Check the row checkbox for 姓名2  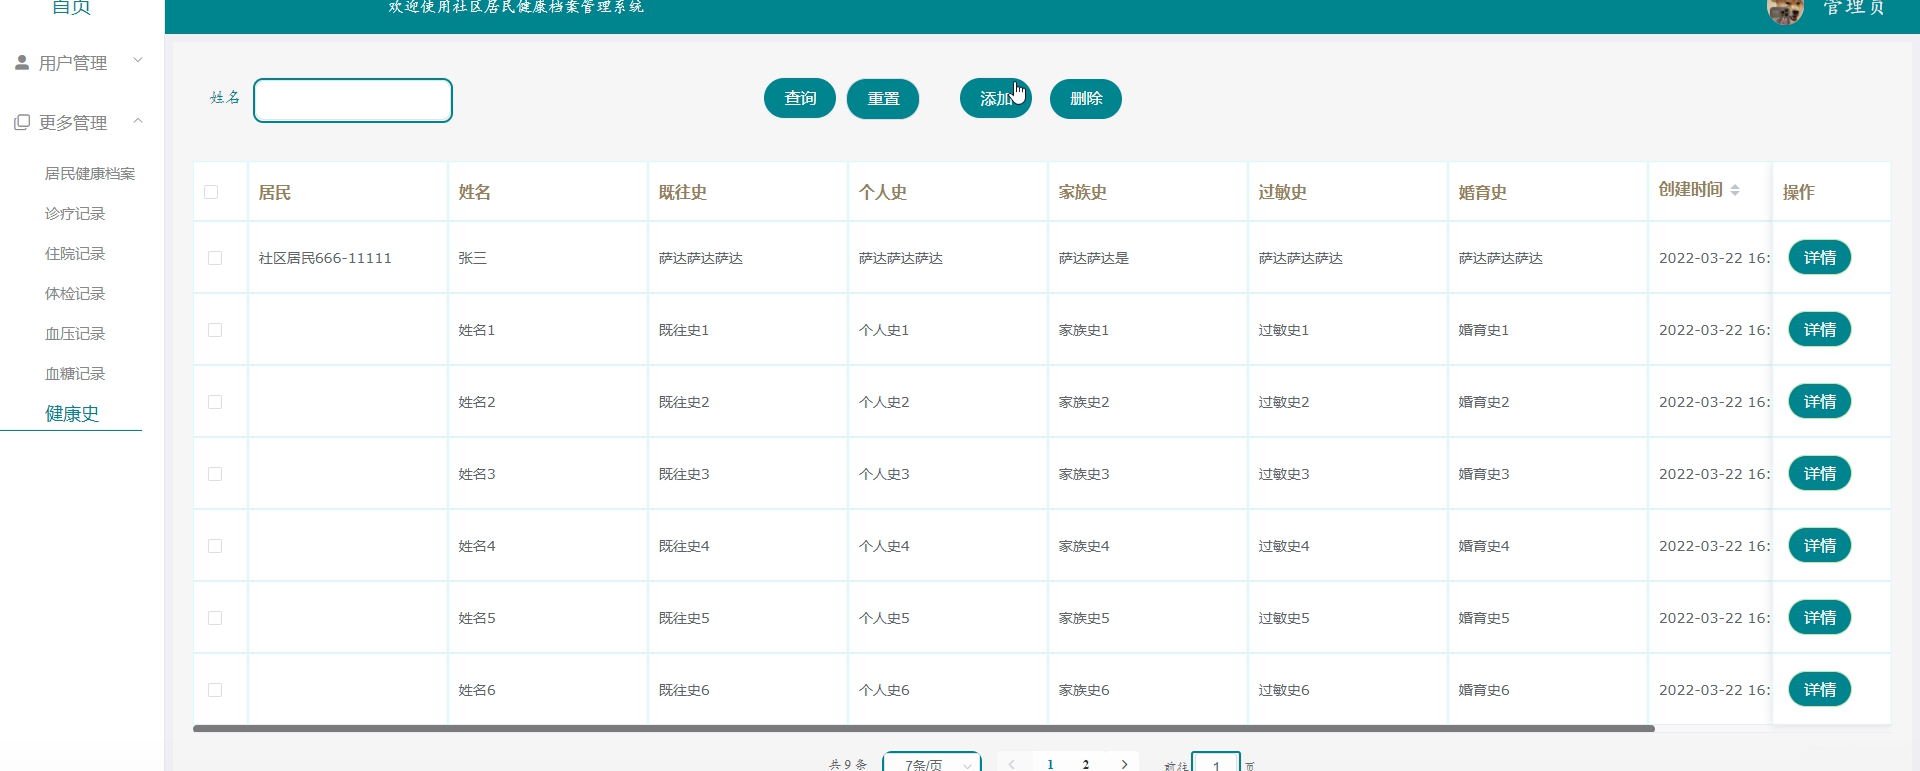[x=215, y=402]
